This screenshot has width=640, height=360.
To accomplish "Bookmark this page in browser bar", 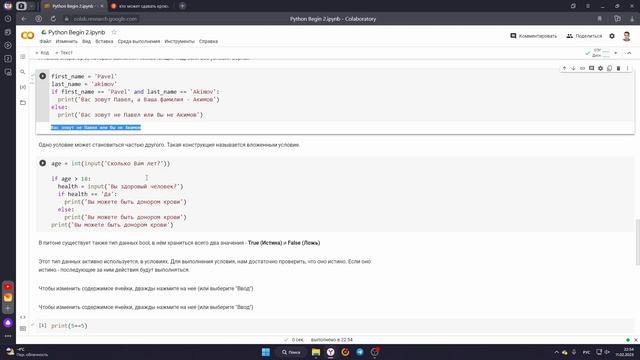I will [600, 19].
